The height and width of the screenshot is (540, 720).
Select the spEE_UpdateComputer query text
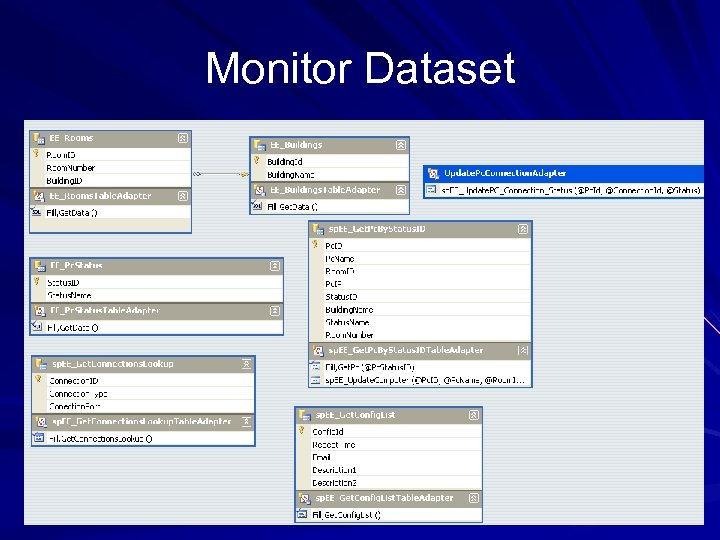tap(425, 380)
